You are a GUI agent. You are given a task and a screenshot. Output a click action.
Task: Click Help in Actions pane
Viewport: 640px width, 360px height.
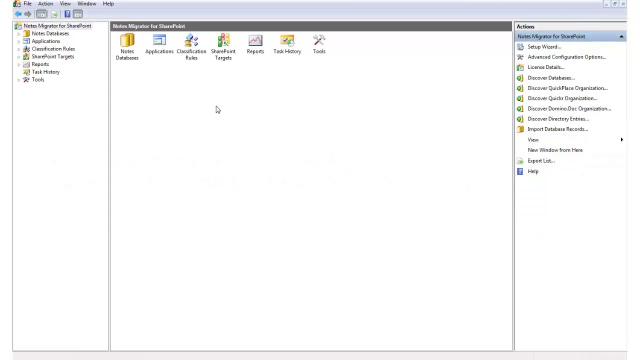(533, 171)
